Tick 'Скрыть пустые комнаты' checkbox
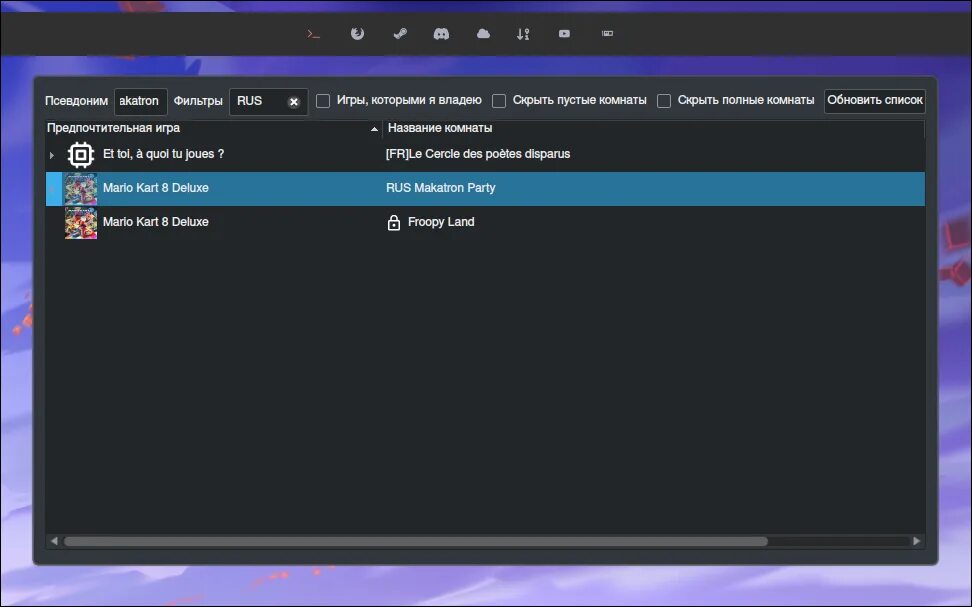This screenshot has height=607, width=972. point(499,101)
